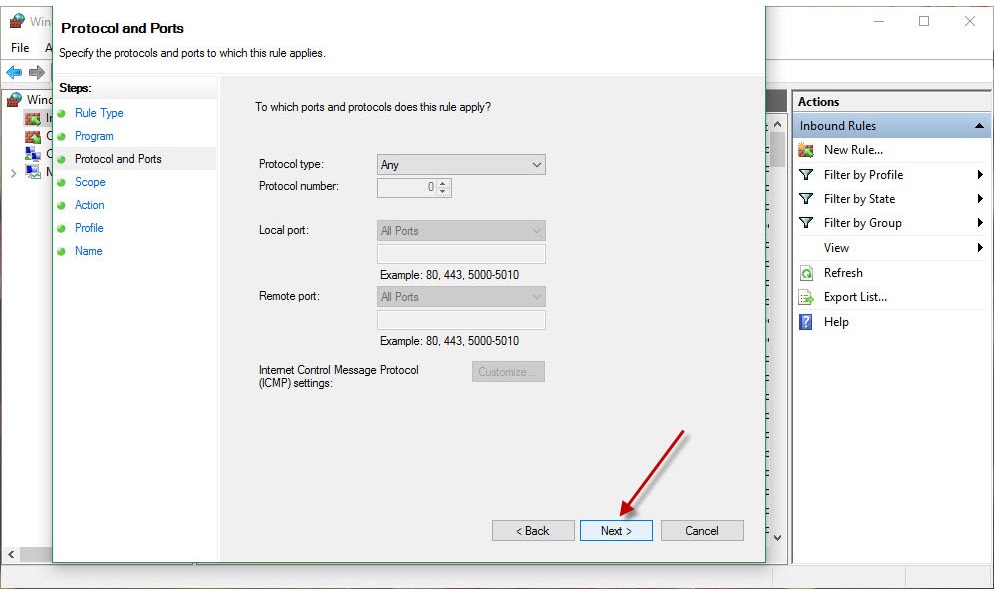Click Help in the Actions pane

coord(836,322)
